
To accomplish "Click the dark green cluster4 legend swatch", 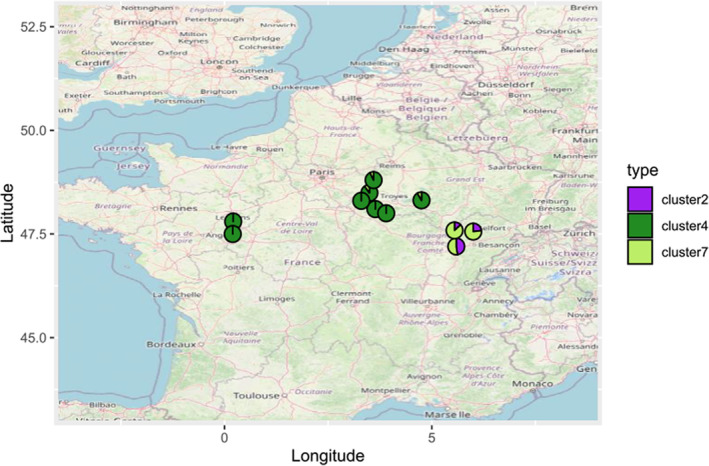I will 640,223.
